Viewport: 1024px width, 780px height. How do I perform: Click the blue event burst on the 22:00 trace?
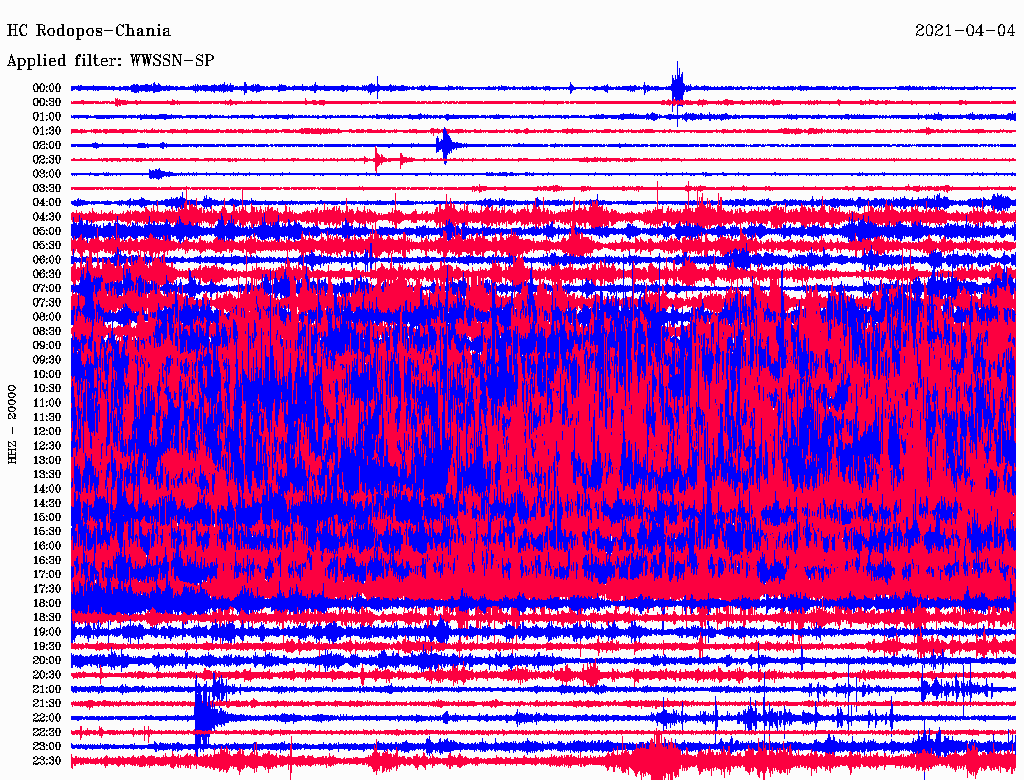click(208, 717)
